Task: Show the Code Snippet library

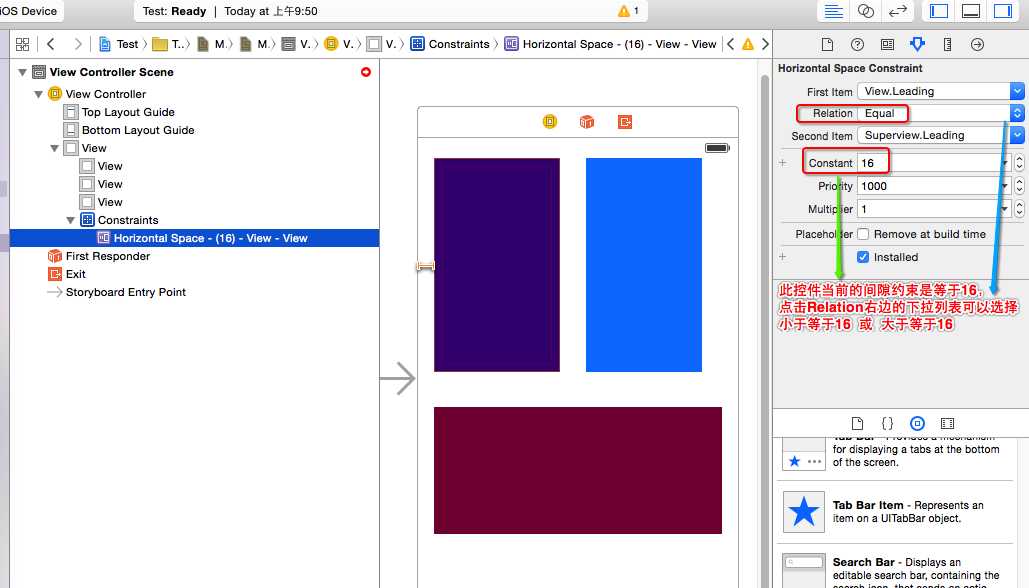Action: (887, 423)
